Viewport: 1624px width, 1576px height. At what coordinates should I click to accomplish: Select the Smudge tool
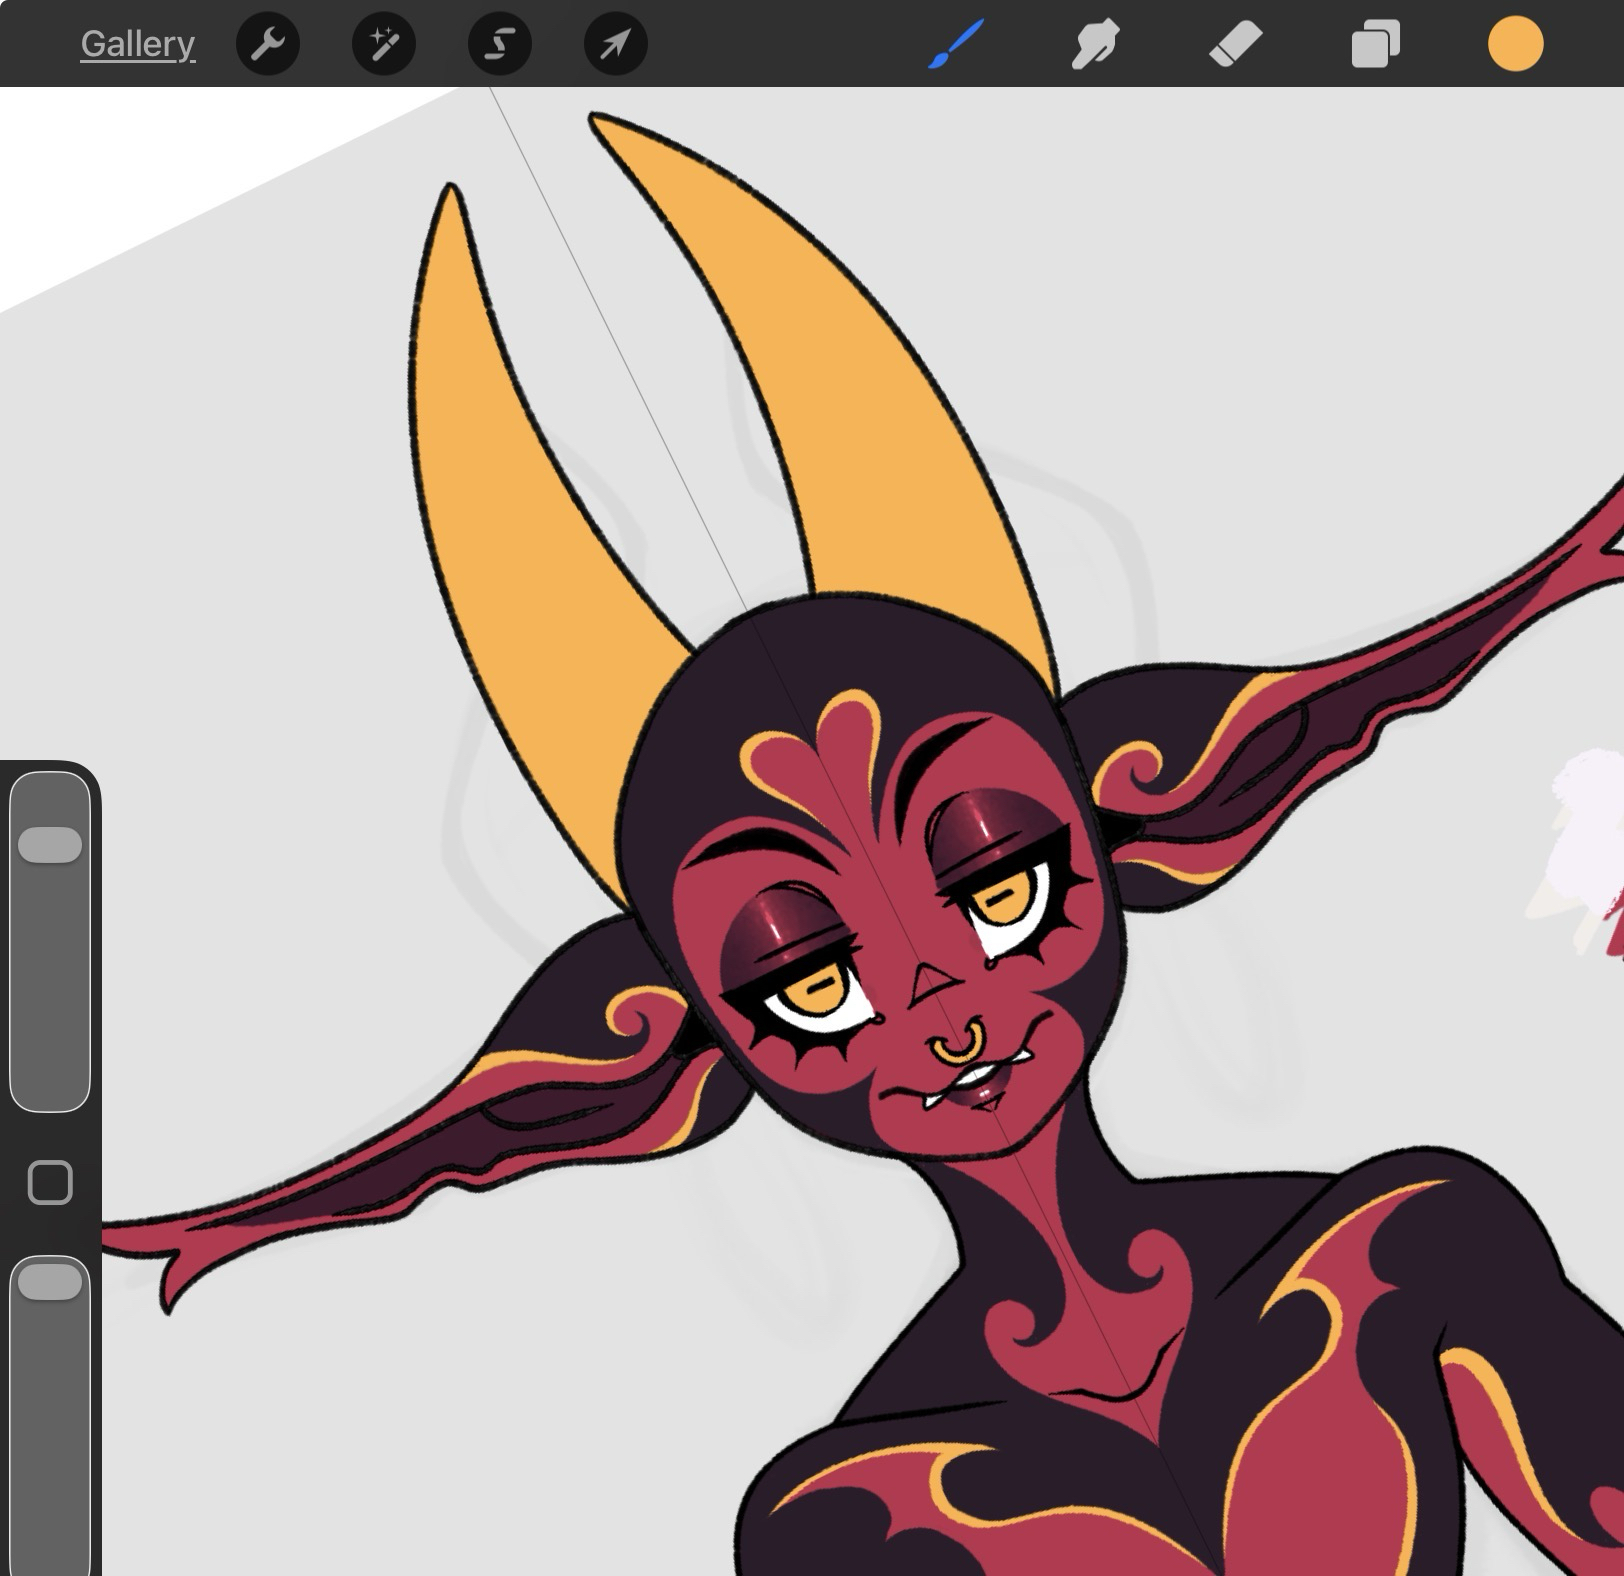tap(1095, 44)
